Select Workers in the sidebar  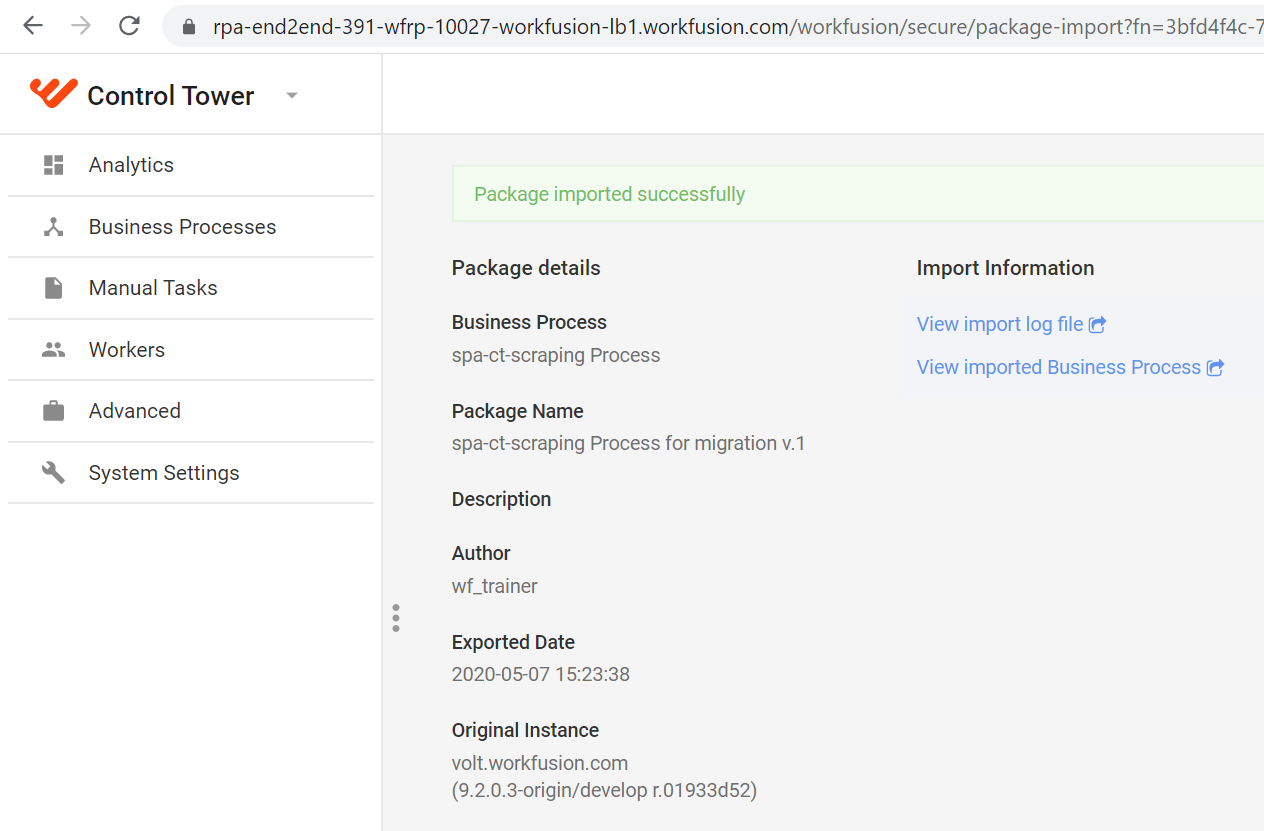[191, 350]
